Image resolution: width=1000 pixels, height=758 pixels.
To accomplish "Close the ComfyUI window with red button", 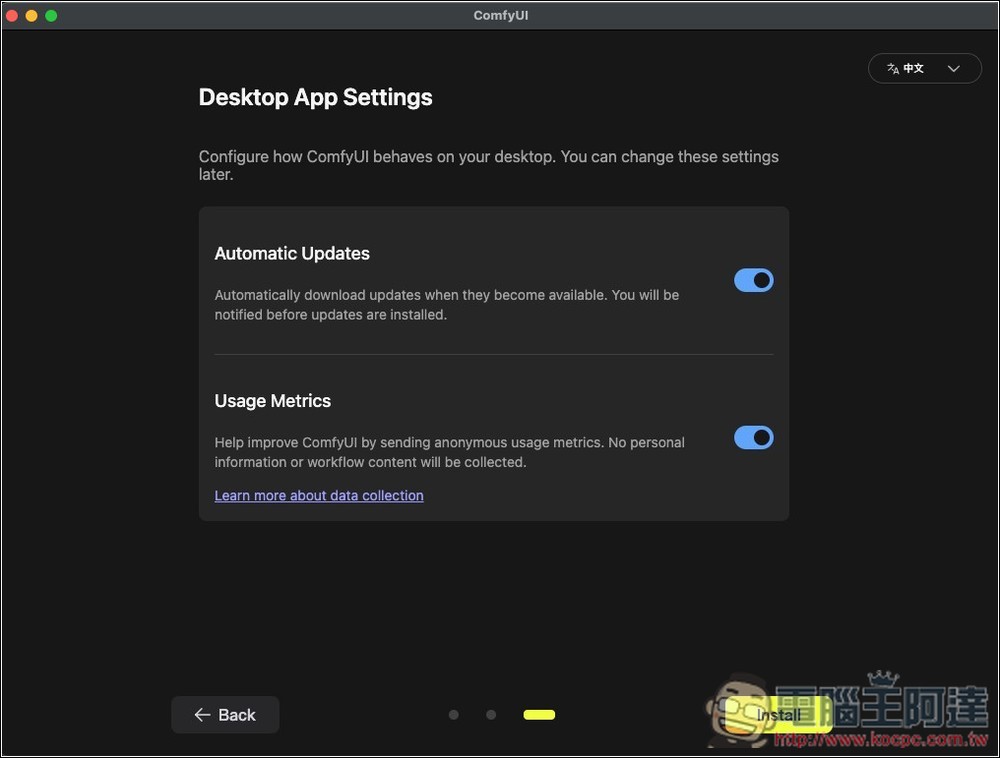I will point(12,16).
